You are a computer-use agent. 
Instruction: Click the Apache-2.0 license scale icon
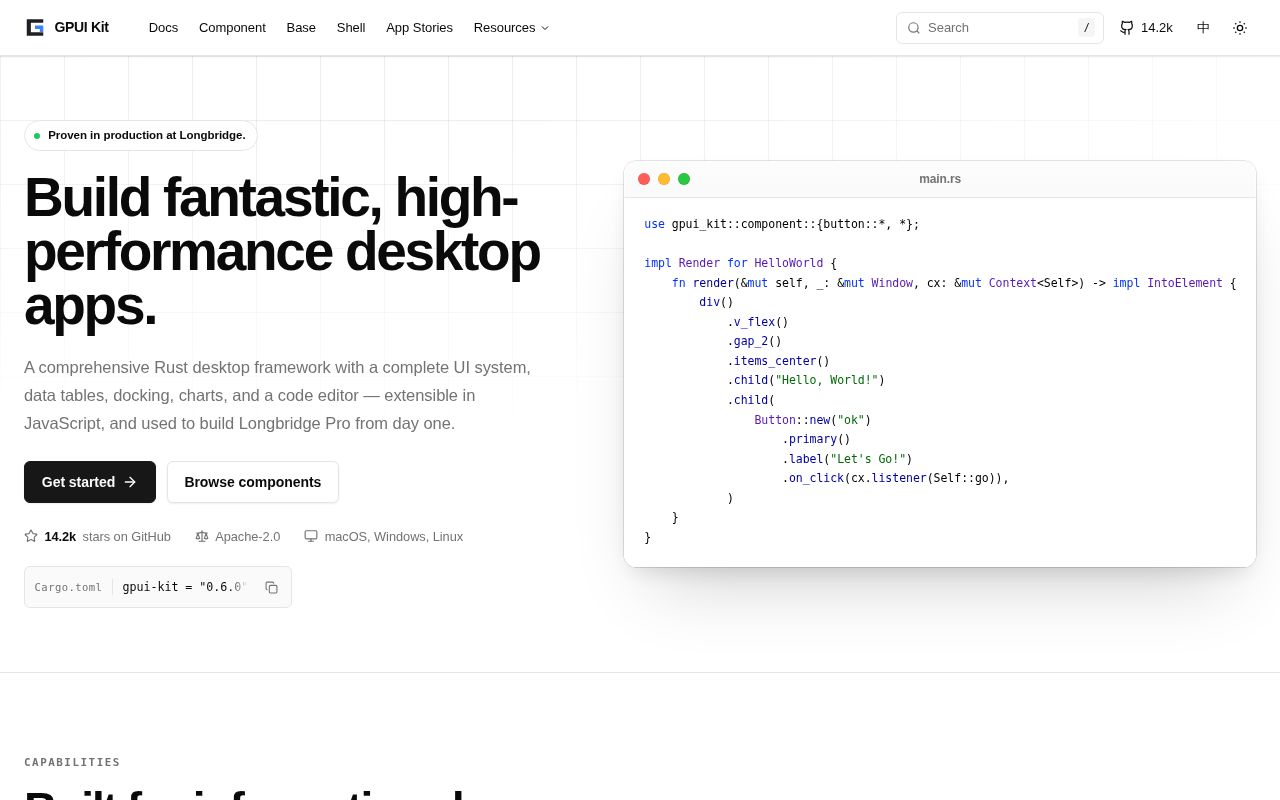[202, 536]
